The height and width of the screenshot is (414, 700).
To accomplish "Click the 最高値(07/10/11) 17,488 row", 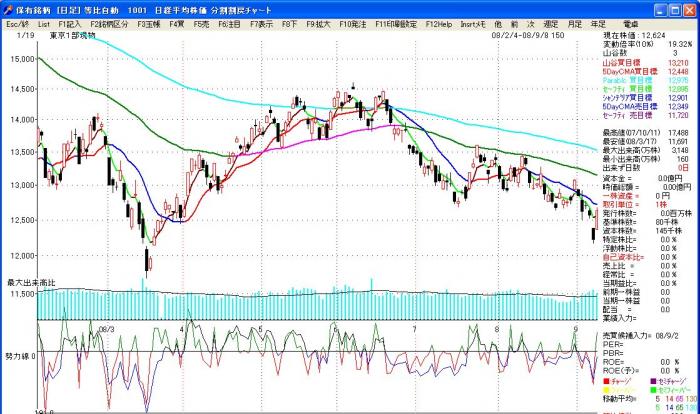I will coord(646,133).
